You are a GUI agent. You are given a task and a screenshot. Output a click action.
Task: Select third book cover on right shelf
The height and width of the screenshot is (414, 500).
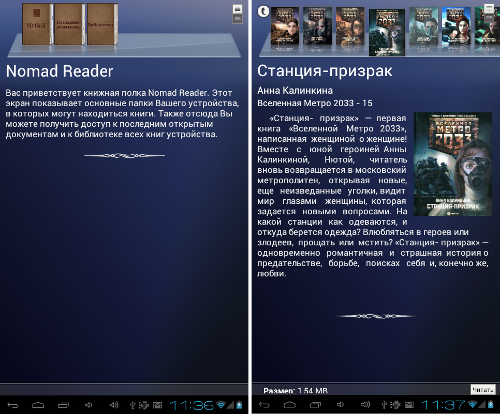[350, 26]
